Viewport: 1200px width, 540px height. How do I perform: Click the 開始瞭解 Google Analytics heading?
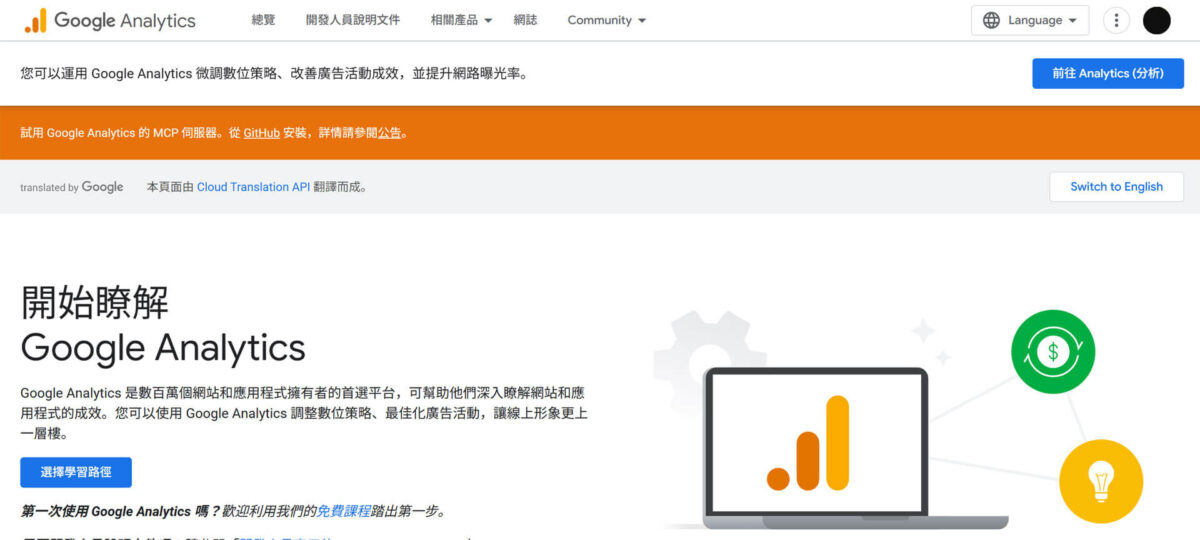click(163, 324)
